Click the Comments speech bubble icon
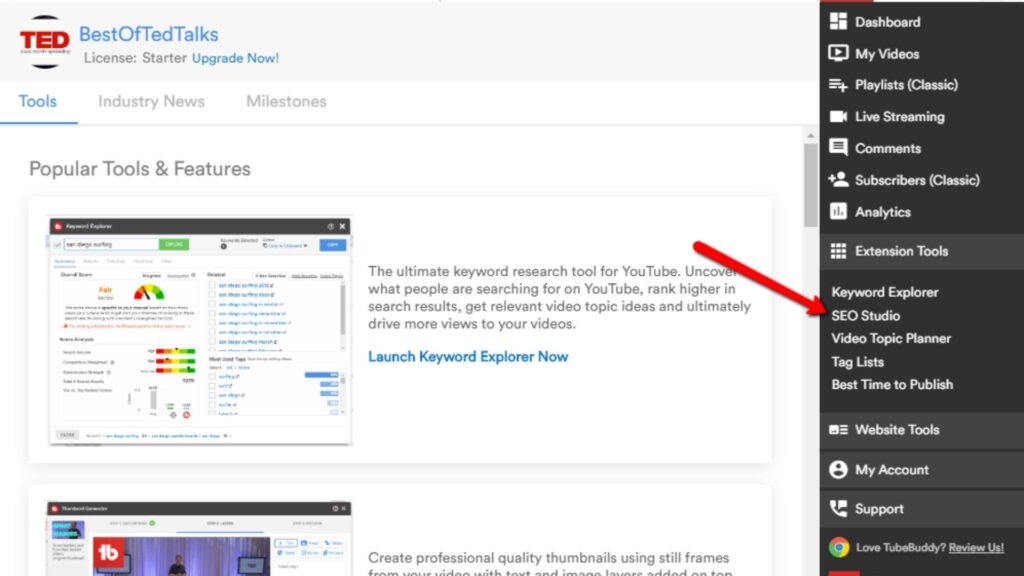This screenshot has height=576, width=1024. click(x=838, y=148)
